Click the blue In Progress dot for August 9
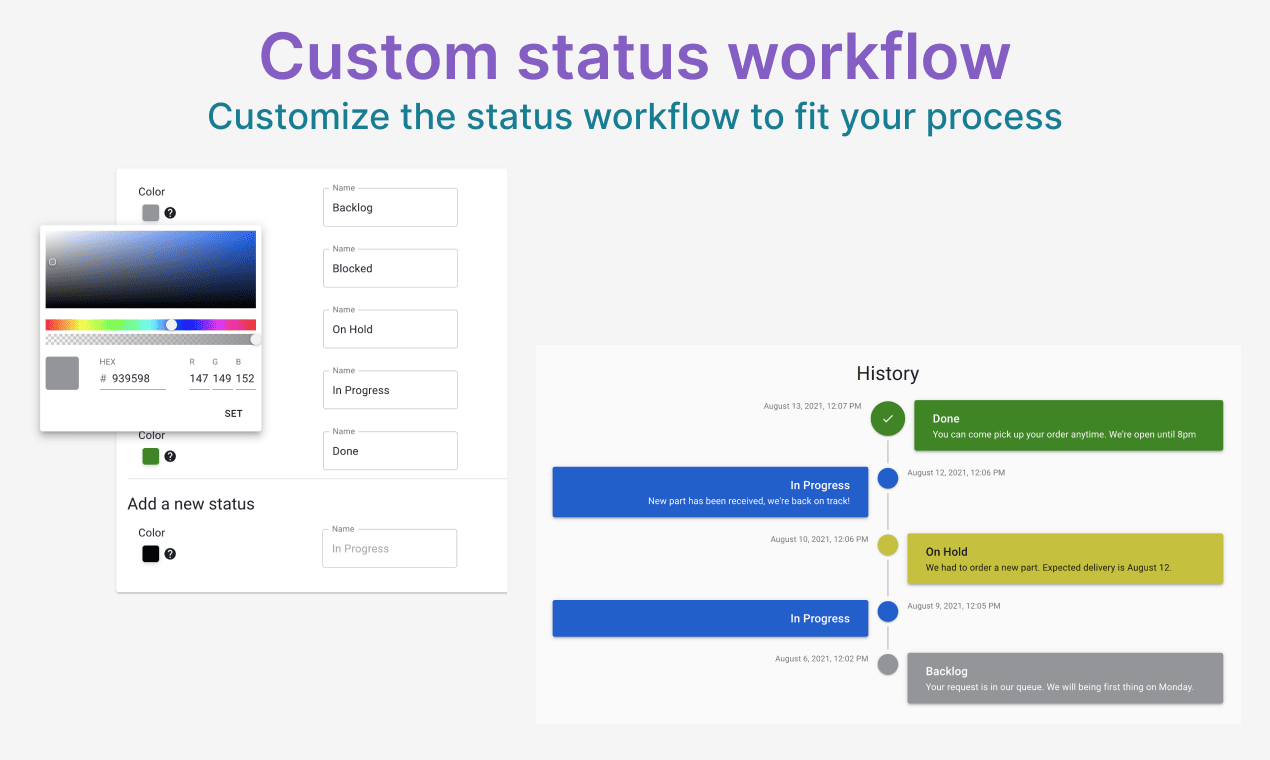 [887, 611]
